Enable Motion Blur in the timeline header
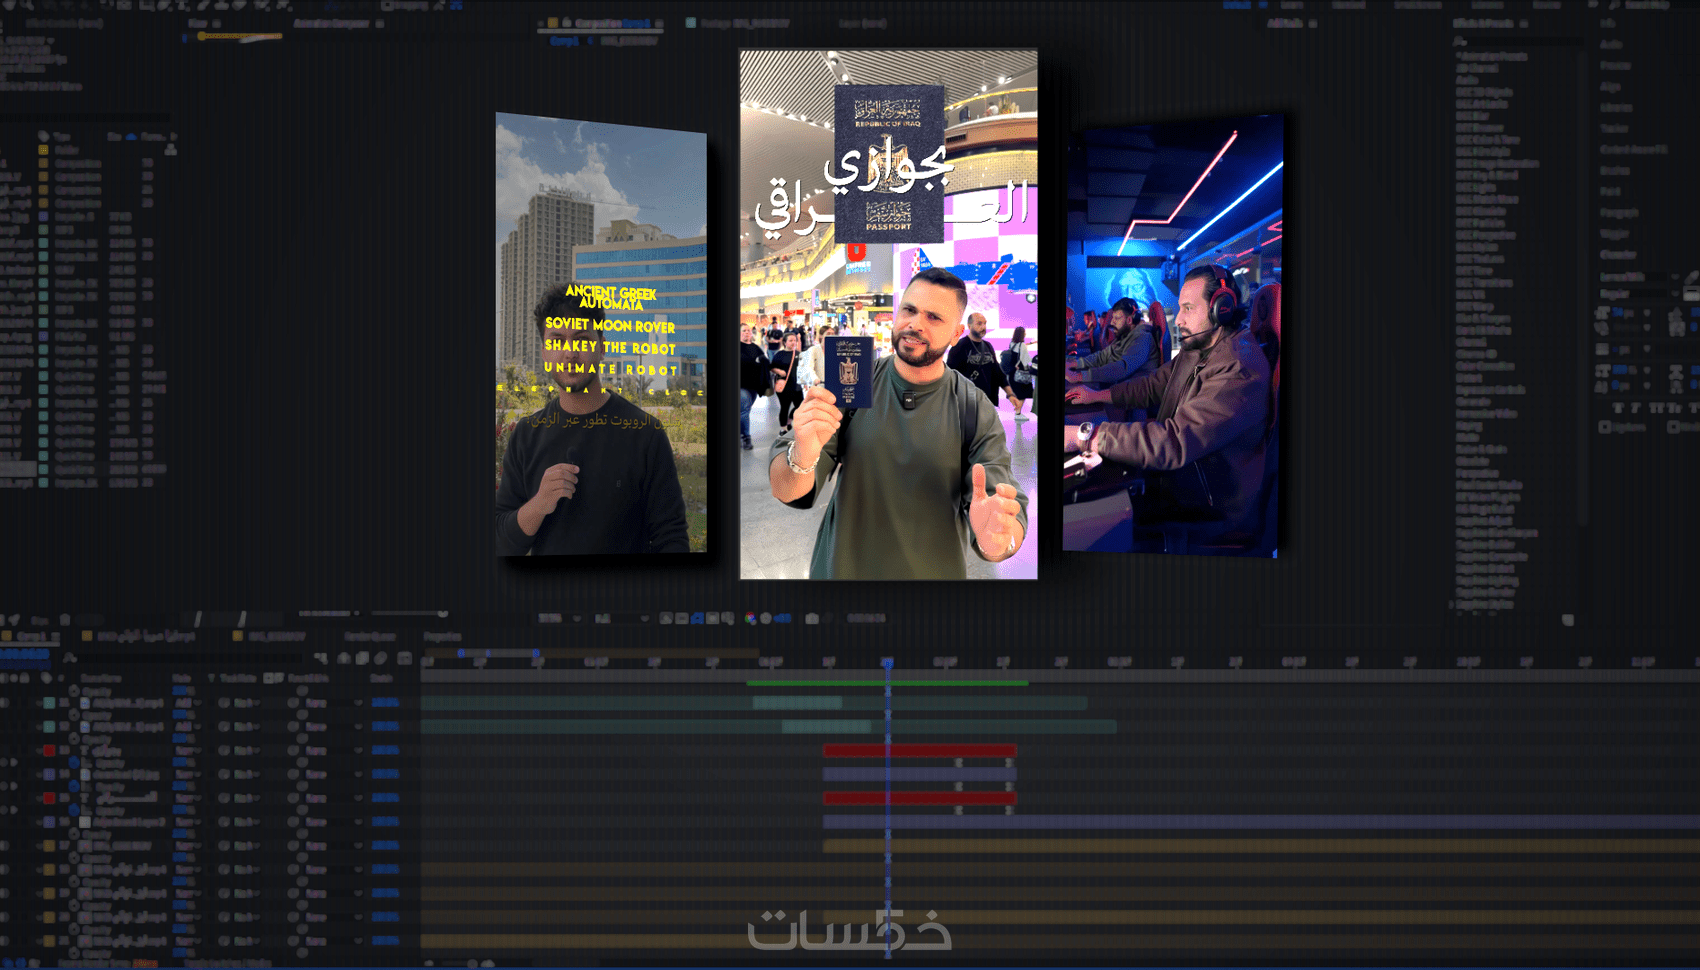This screenshot has height=970, width=1700. (x=380, y=658)
